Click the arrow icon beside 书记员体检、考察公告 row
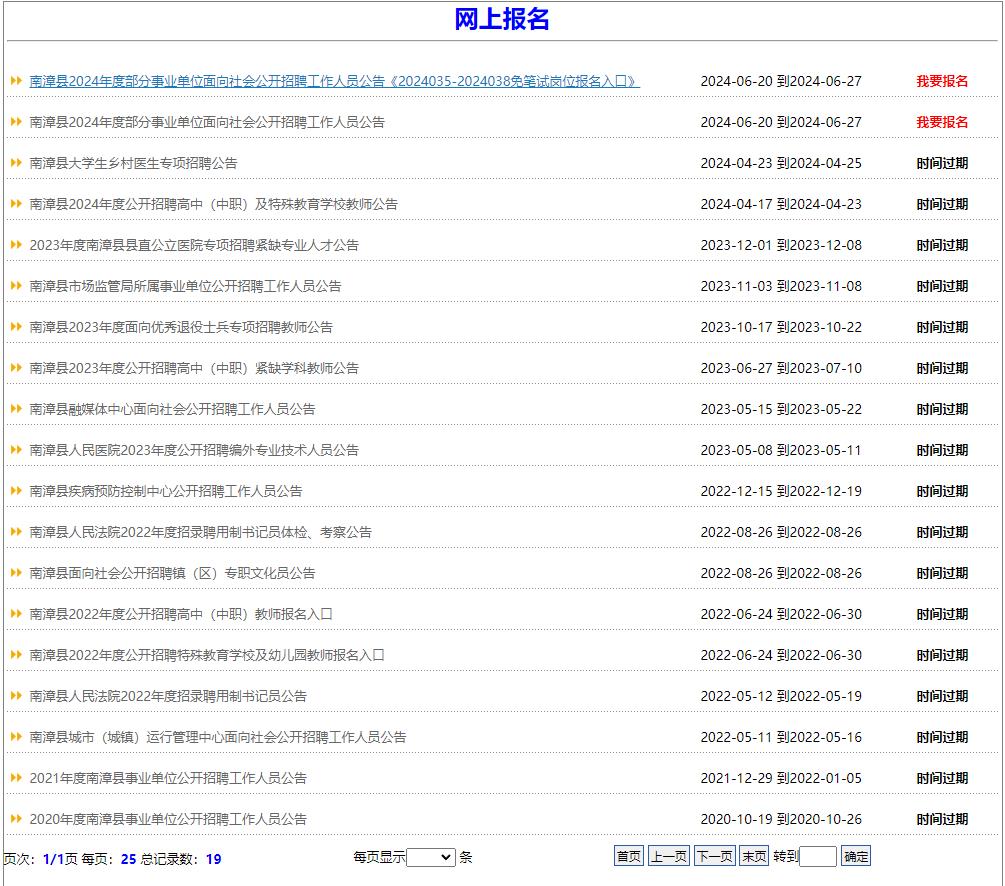The width and height of the screenshot is (1005, 886). (x=16, y=532)
